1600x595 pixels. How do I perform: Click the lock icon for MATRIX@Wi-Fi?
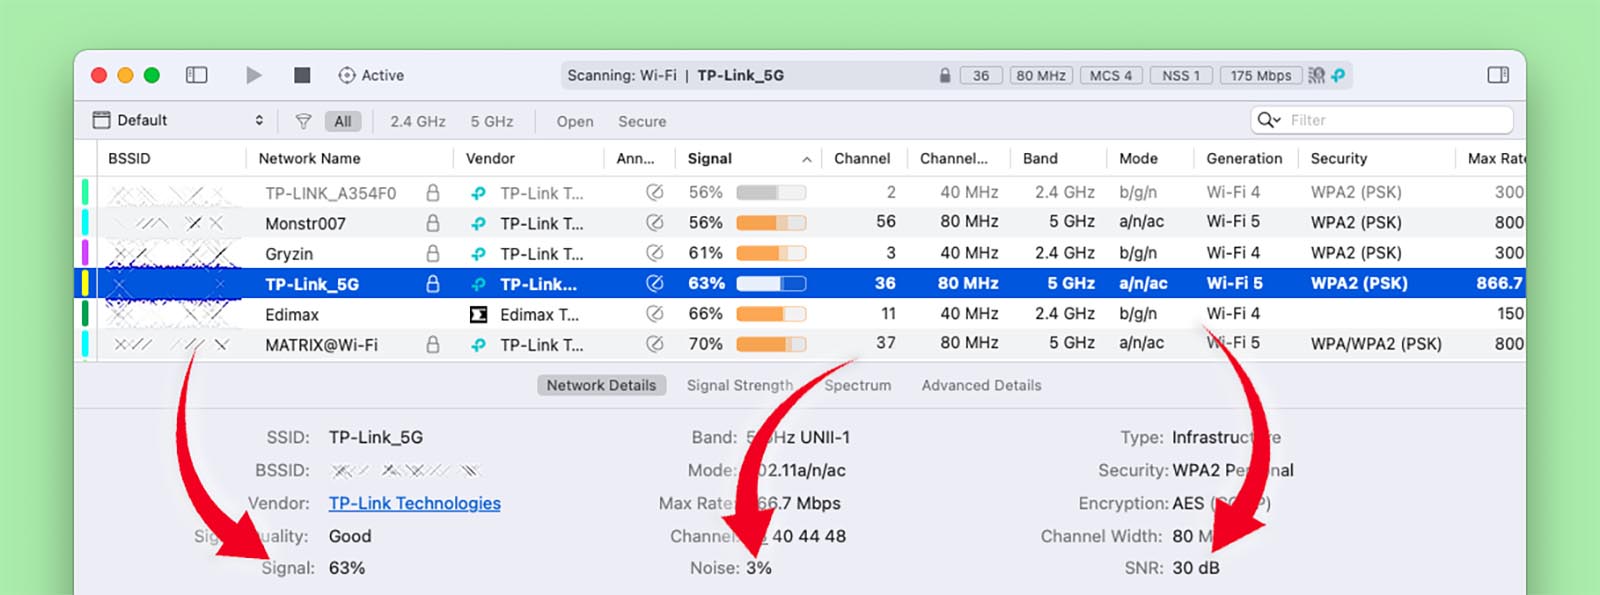(x=433, y=344)
